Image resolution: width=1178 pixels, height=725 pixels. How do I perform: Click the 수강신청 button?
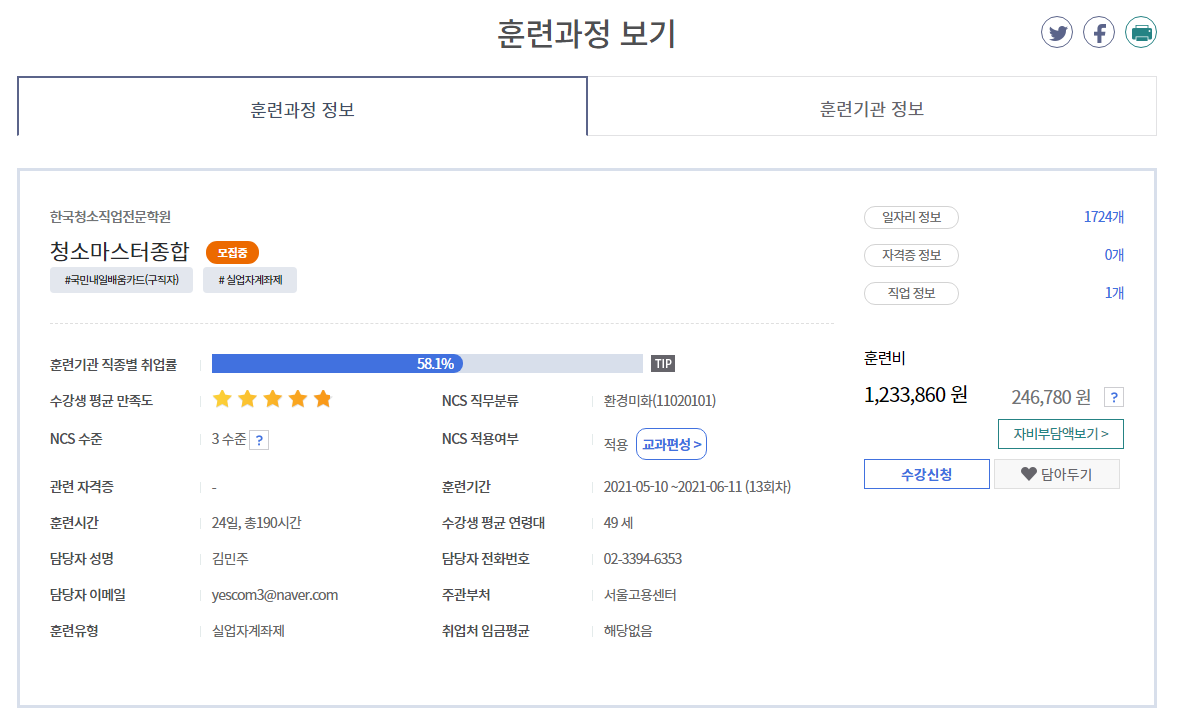[926, 474]
